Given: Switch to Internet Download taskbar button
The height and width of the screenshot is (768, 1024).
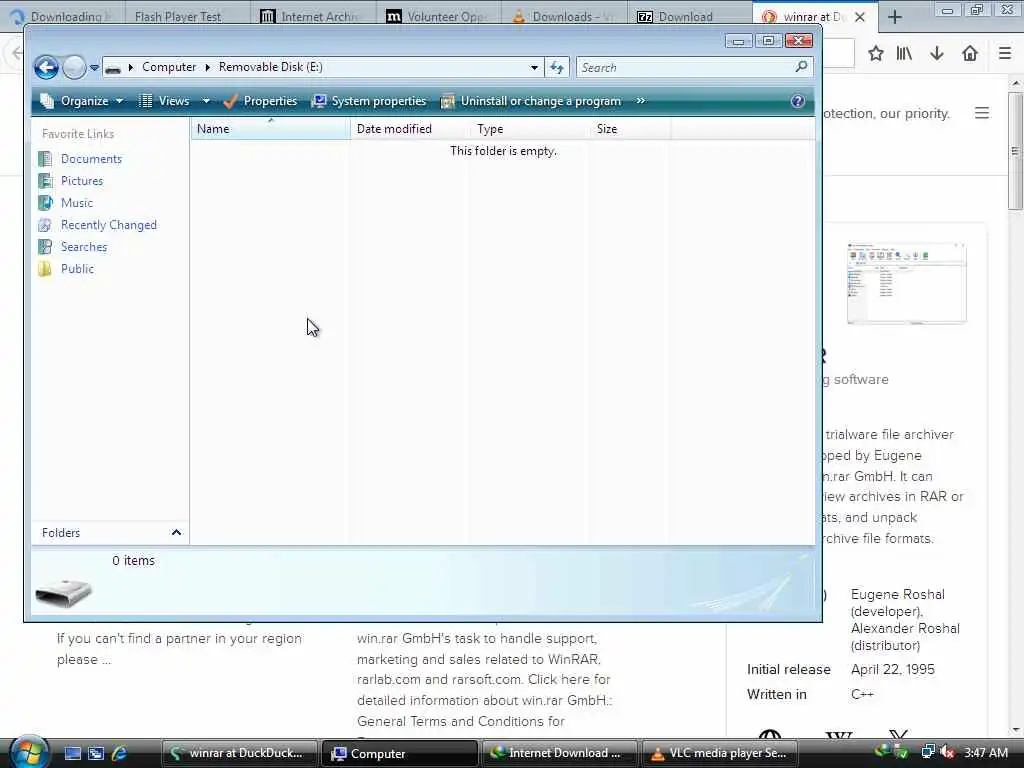Looking at the screenshot, I should pyautogui.click(x=559, y=754).
